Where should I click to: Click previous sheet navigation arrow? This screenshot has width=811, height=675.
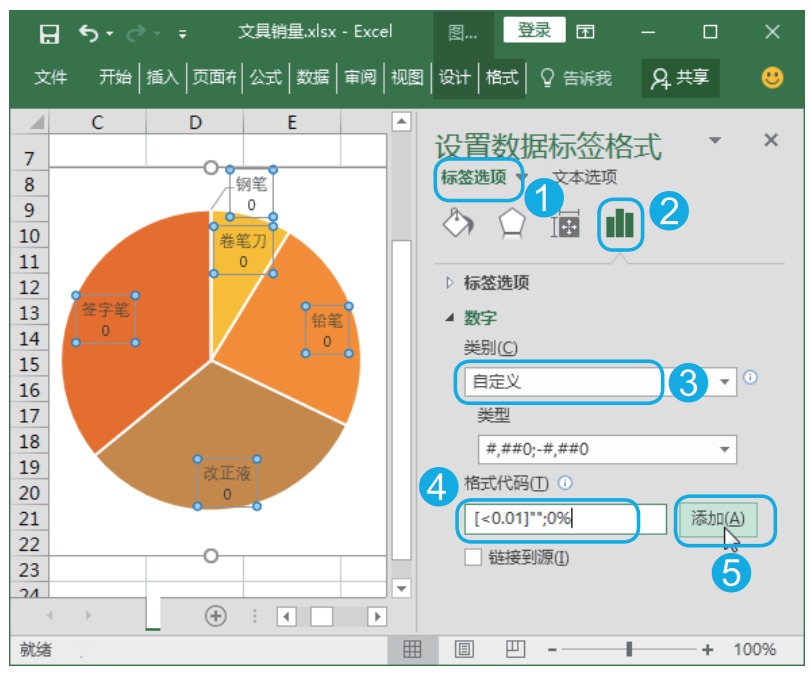(50, 616)
